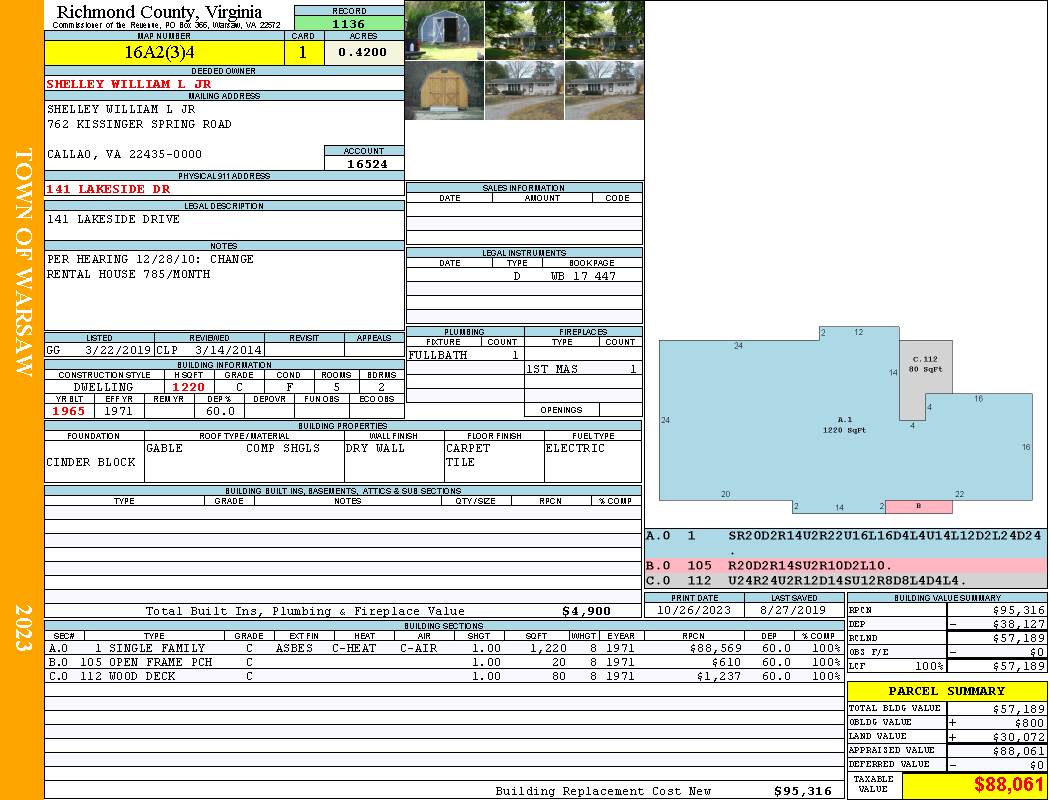Select deeded owner SHELLEY WILLIAM L JR

[x=129, y=84]
